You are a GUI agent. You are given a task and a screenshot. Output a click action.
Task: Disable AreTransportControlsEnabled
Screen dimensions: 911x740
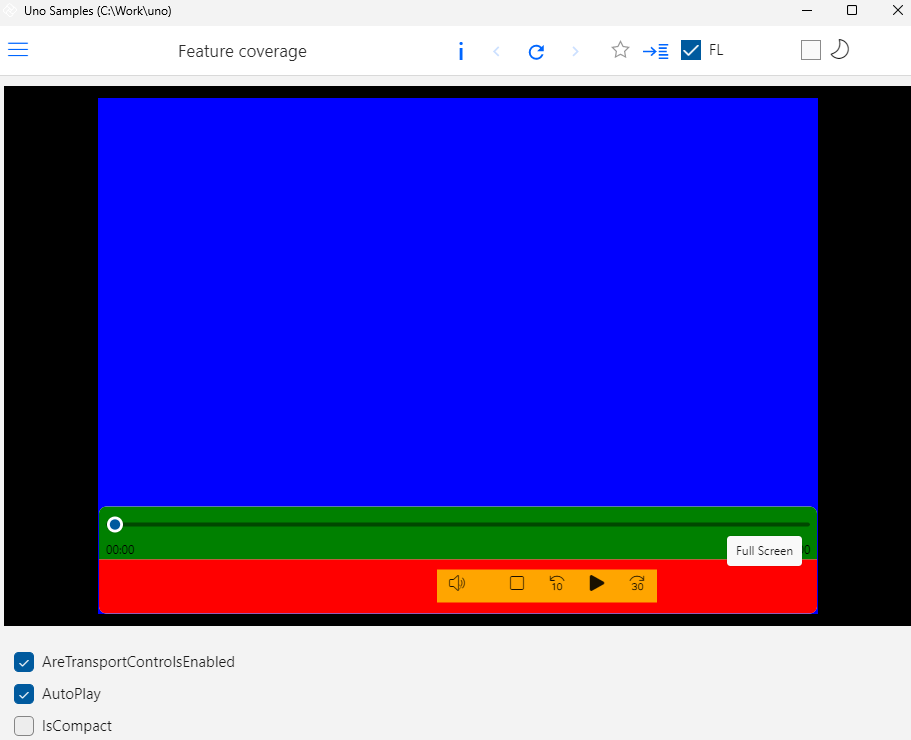(24, 662)
